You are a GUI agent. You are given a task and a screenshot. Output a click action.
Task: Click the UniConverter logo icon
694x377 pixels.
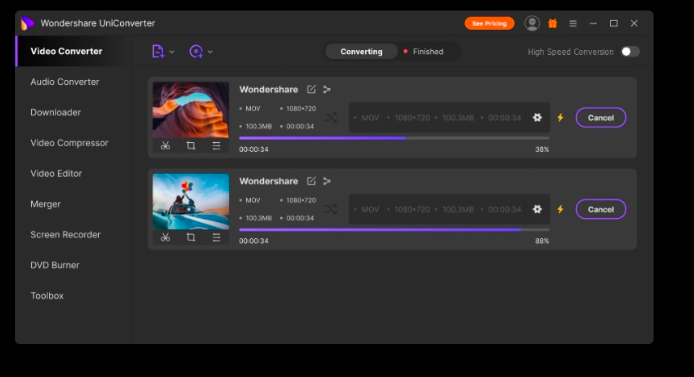pyautogui.click(x=27, y=23)
